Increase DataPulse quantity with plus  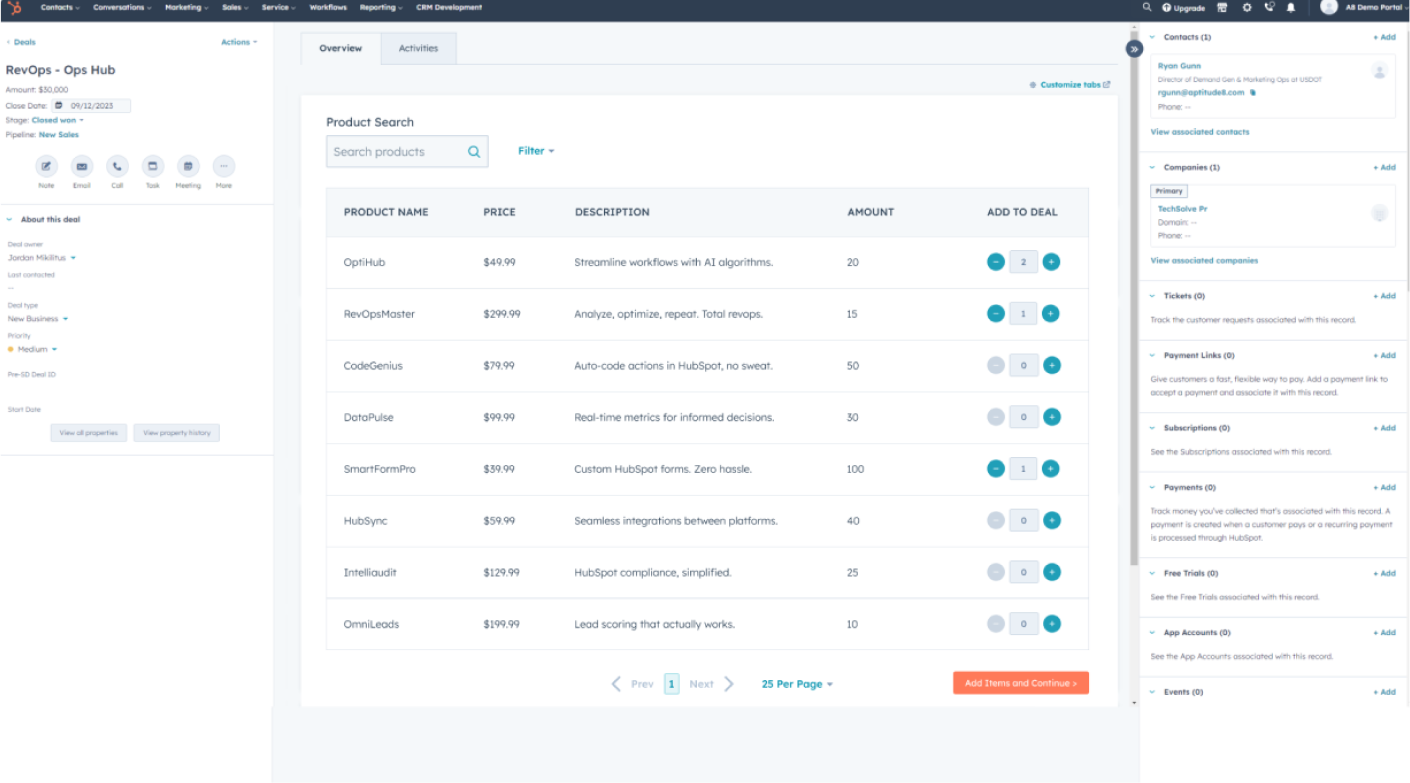(x=1051, y=417)
